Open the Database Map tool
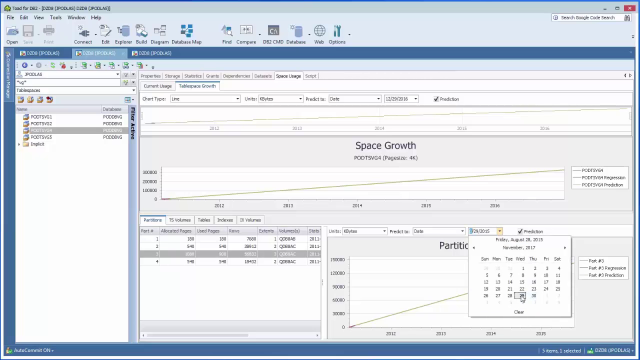The height and width of the screenshot is (360, 640). [187, 35]
